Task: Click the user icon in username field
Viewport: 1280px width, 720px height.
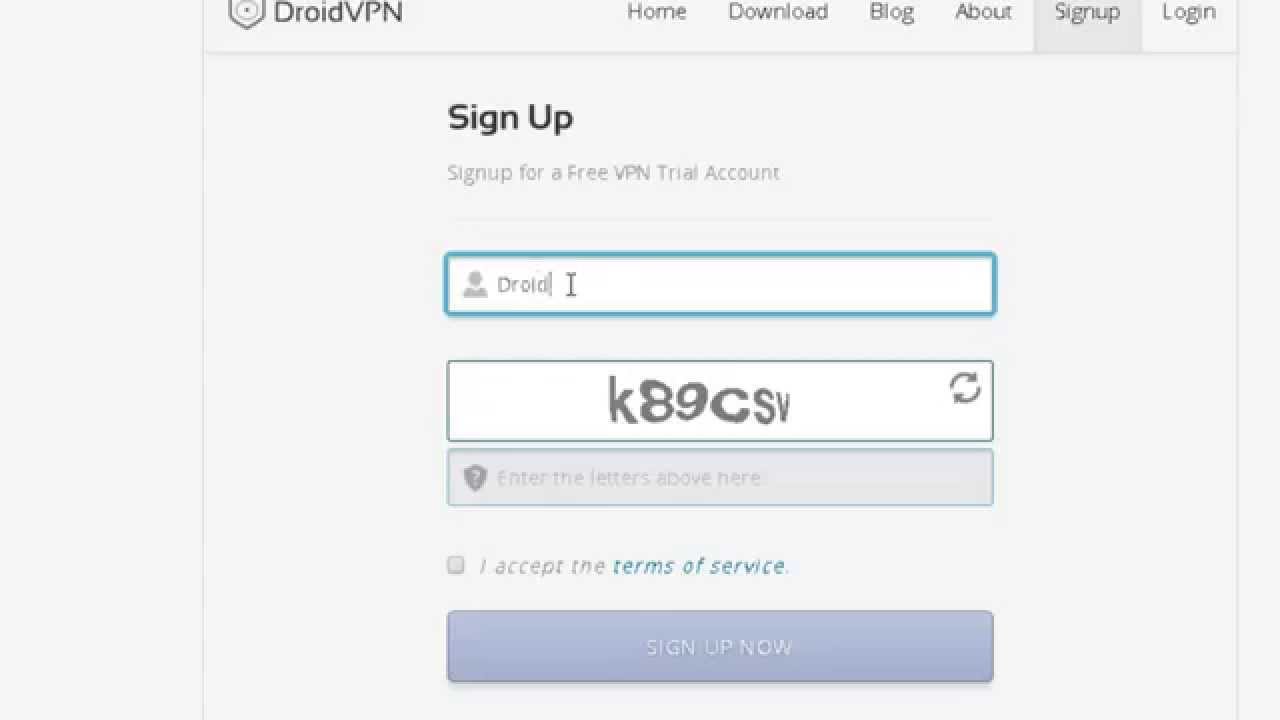Action: [474, 284]
